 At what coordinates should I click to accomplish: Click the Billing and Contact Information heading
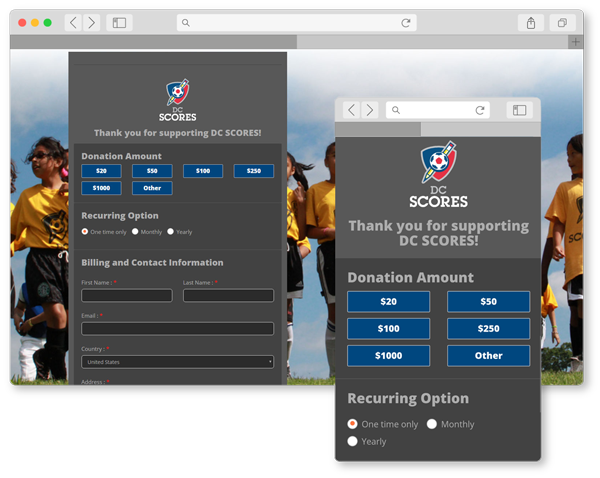point(152,263)
